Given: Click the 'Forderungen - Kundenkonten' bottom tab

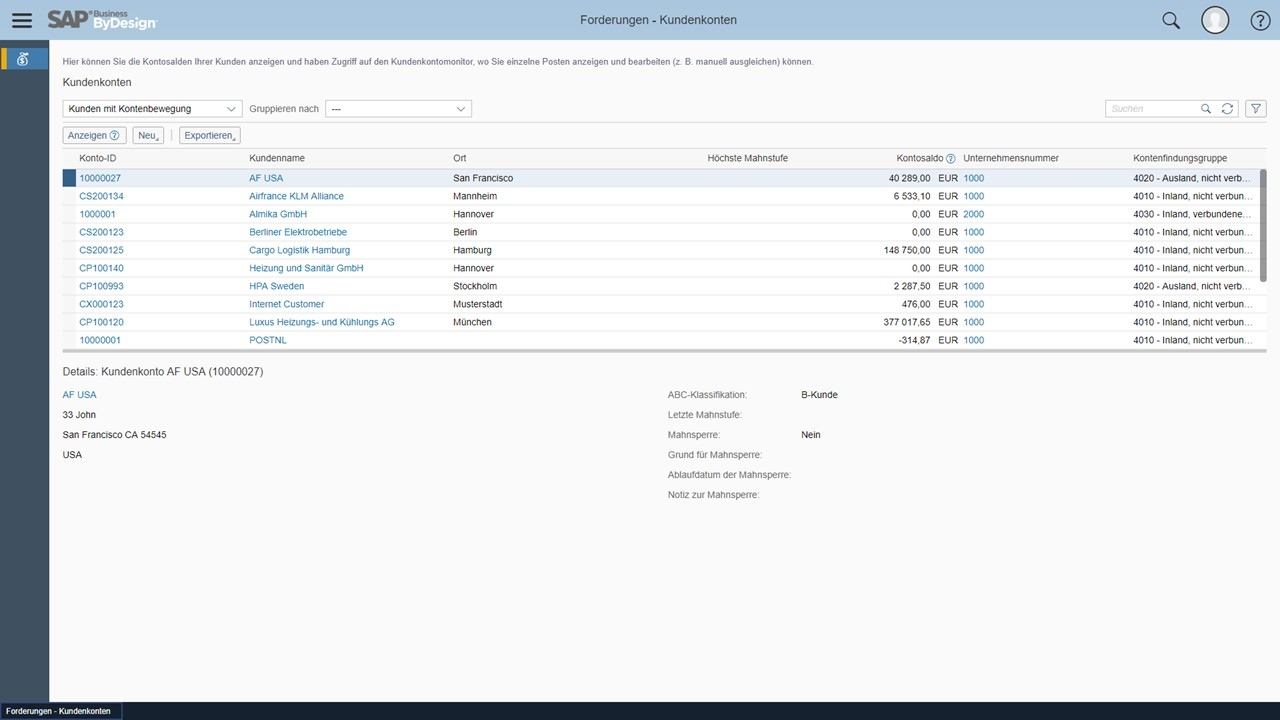Looking at the screenshot, I should [60, 711].
